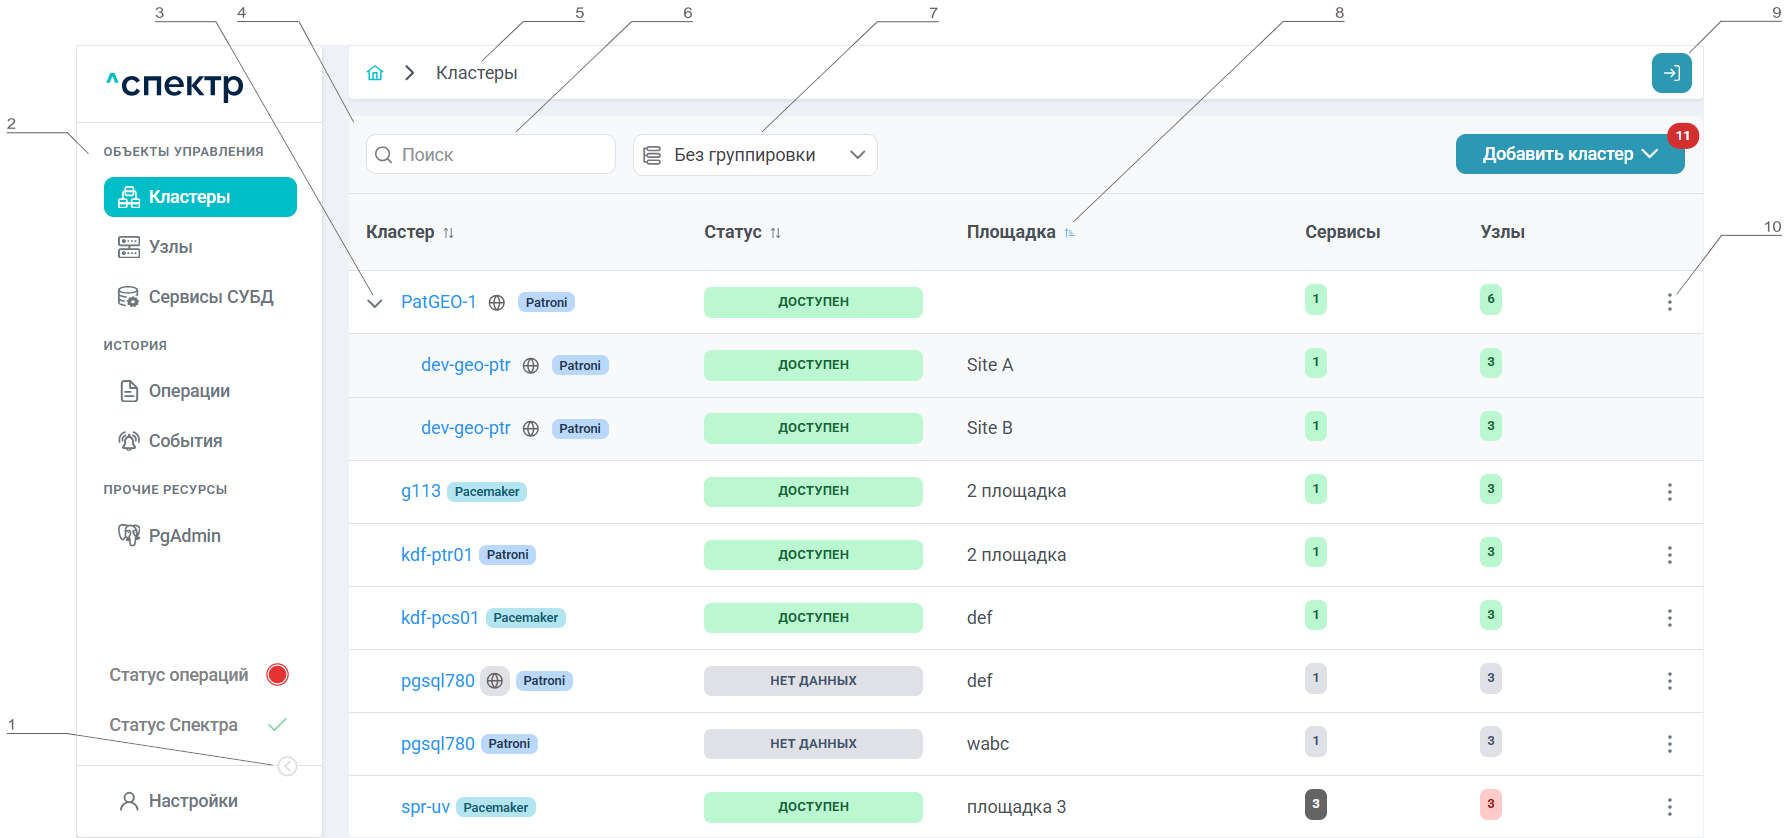
Task: Select Кластеры in sidebar
Action: [x=200, y=197]
